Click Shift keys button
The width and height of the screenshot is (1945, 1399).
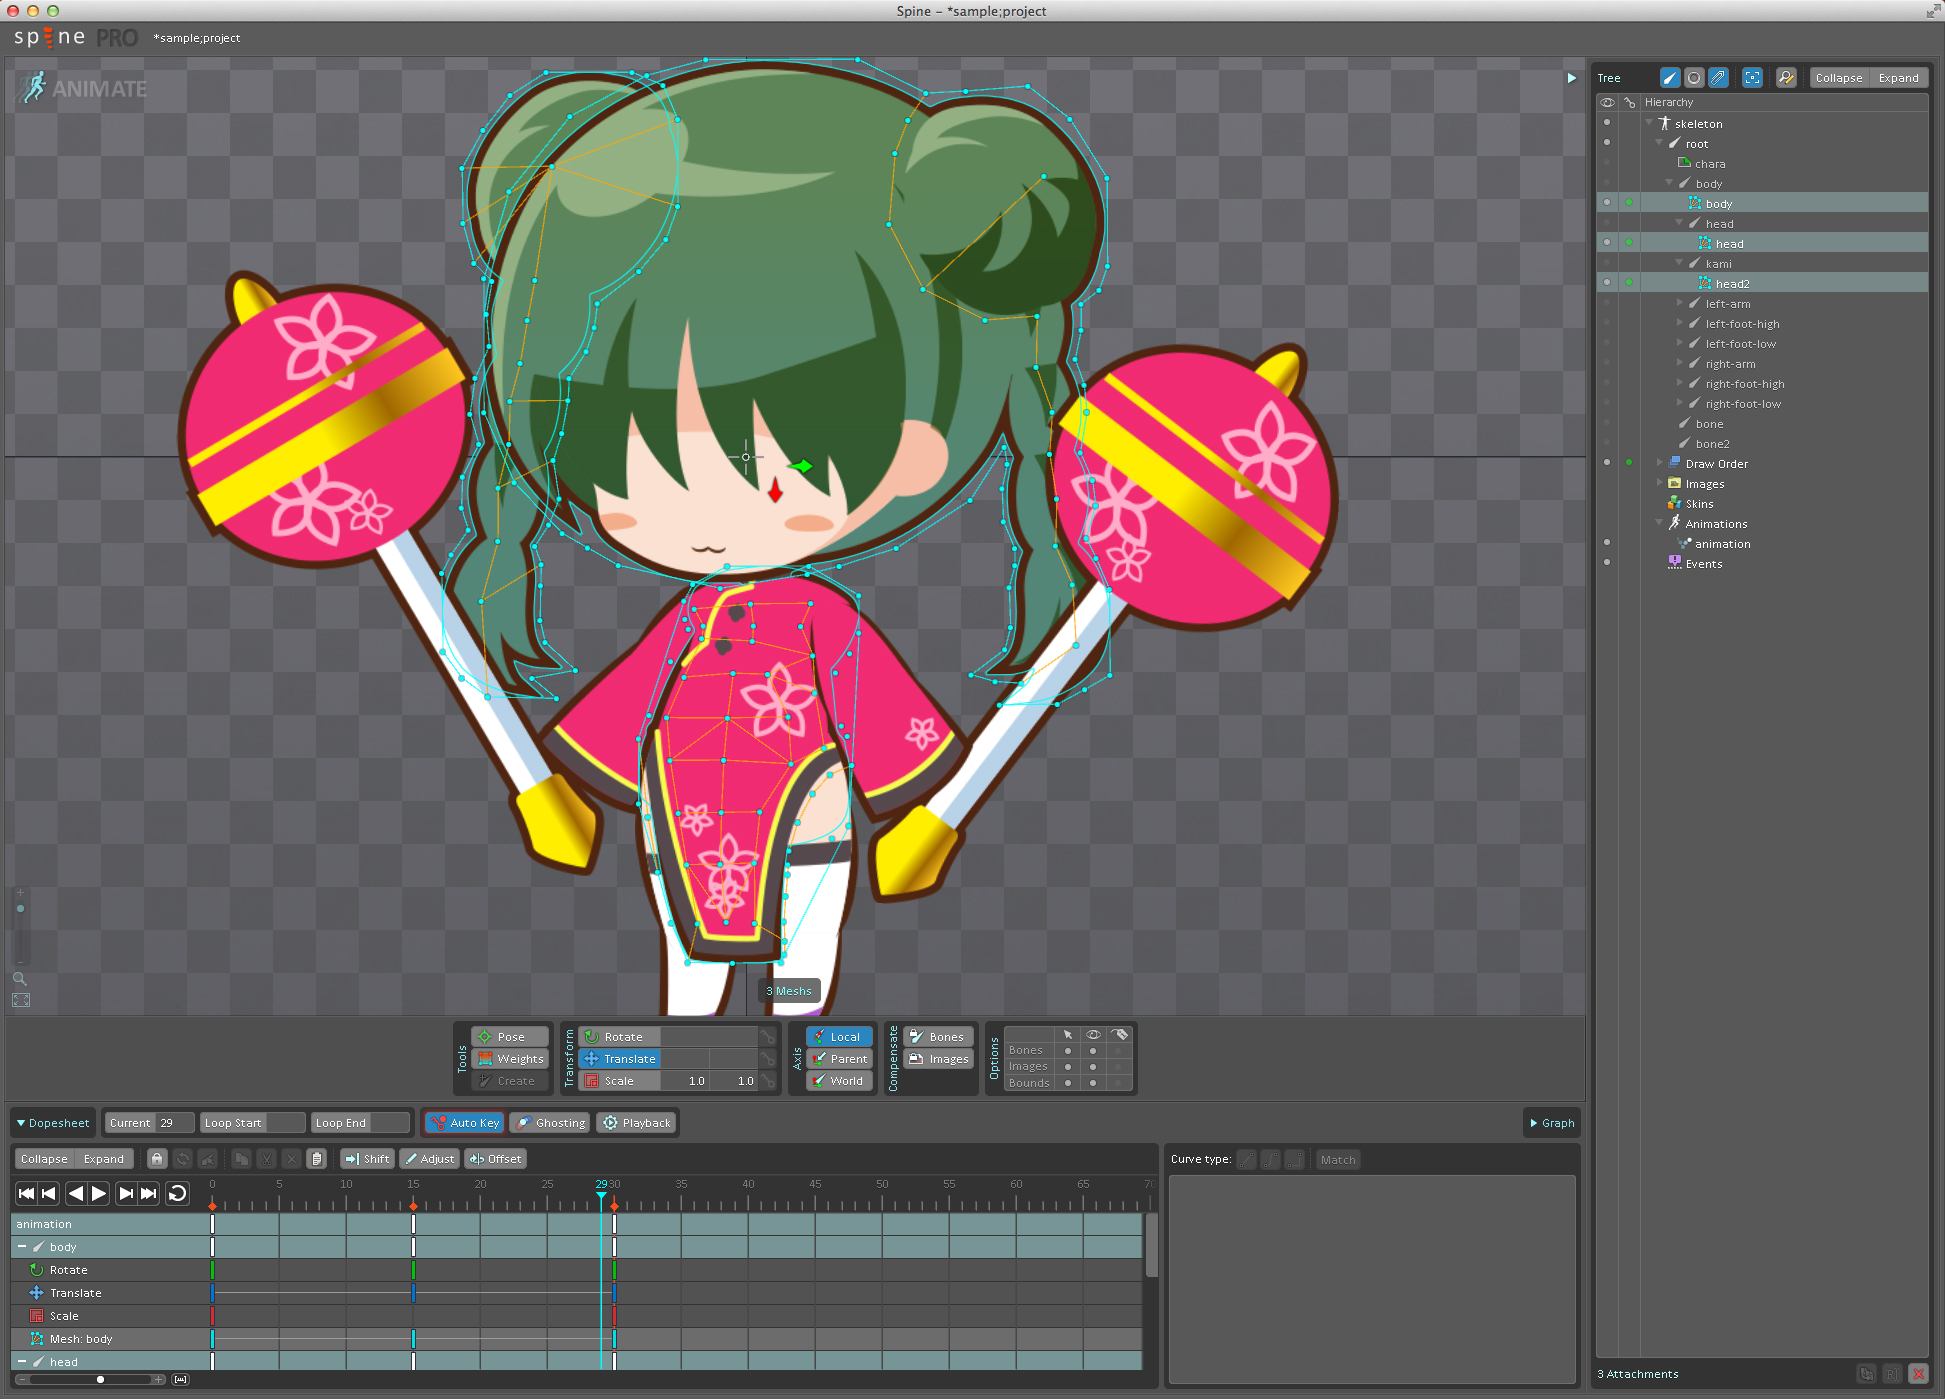pyautogui.click(x=367, y=1159)
